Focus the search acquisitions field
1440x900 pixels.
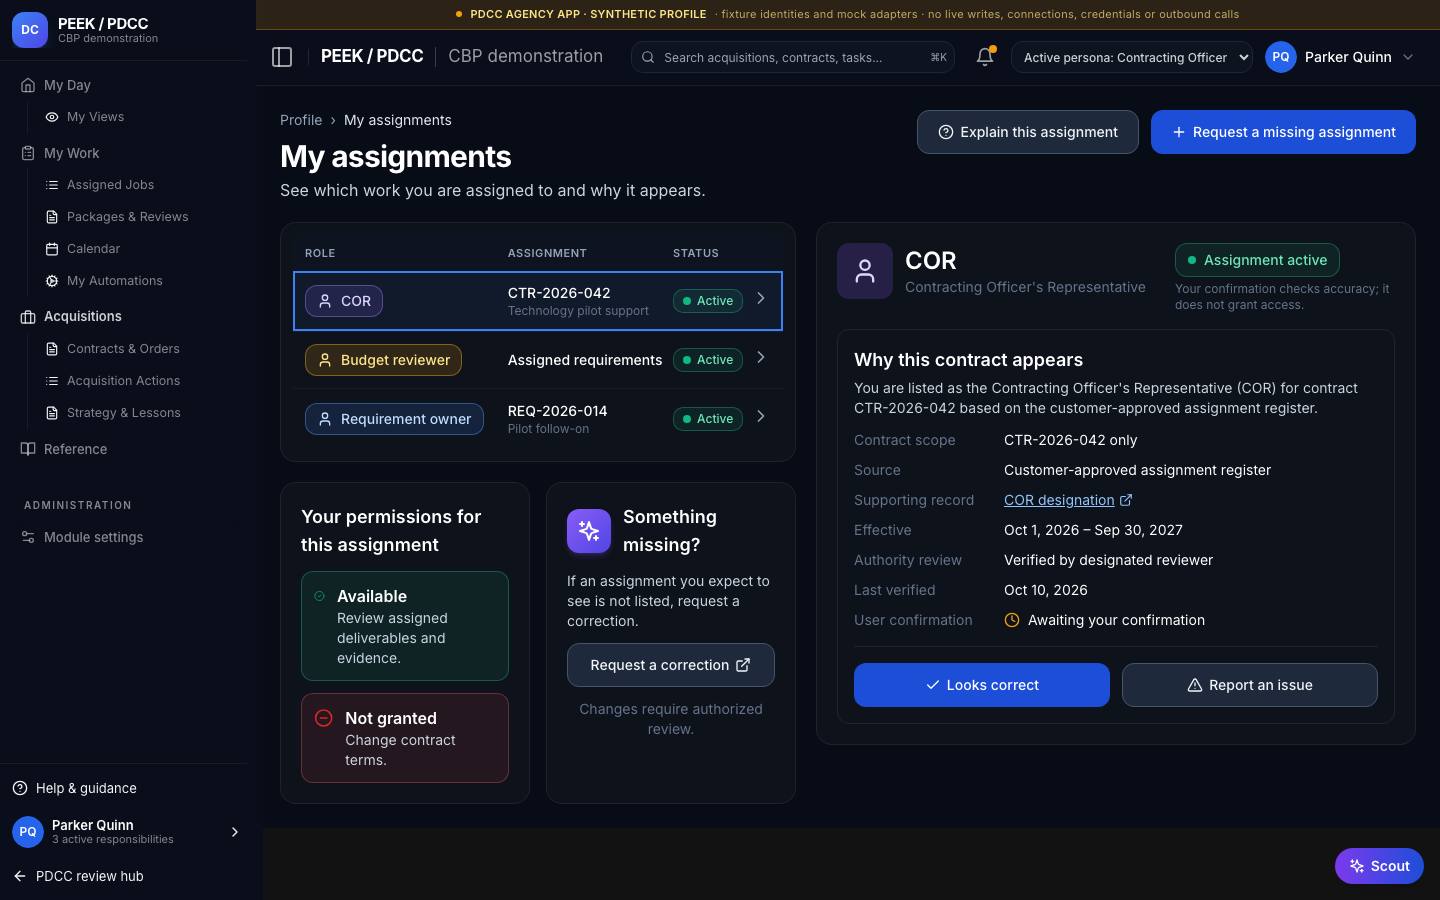(x=792, y=57)
